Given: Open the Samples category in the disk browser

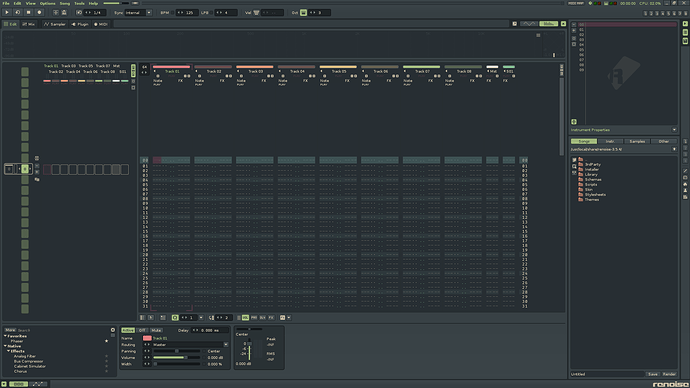Looking at the screenshot, I should point(637,142).
